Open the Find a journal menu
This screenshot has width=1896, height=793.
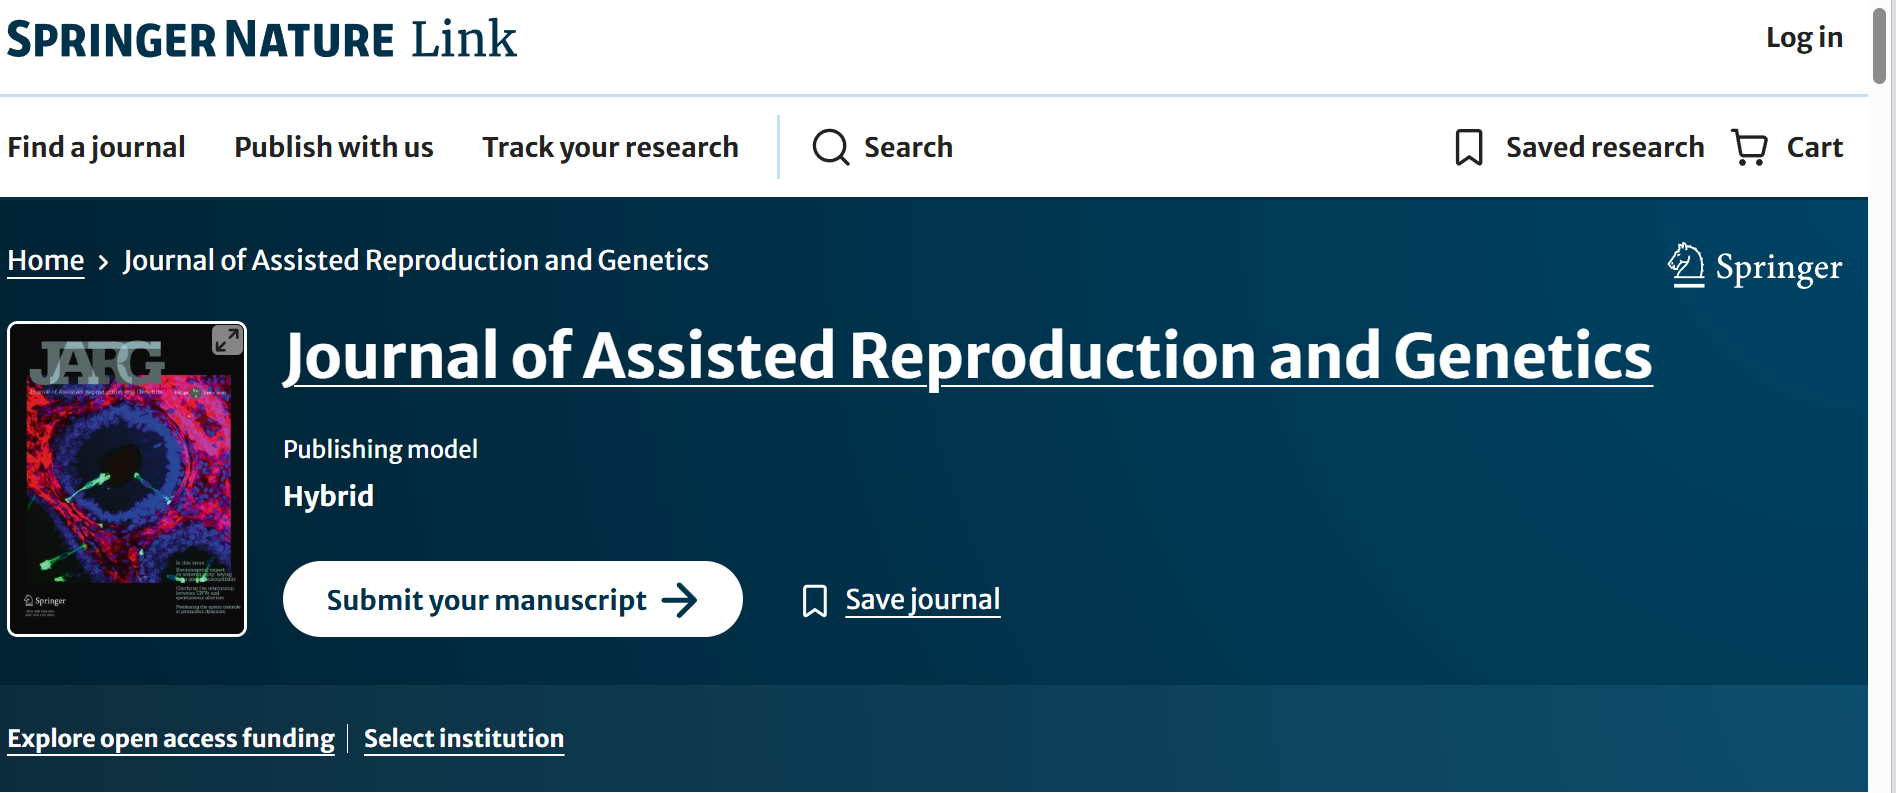tap(96, 147)
